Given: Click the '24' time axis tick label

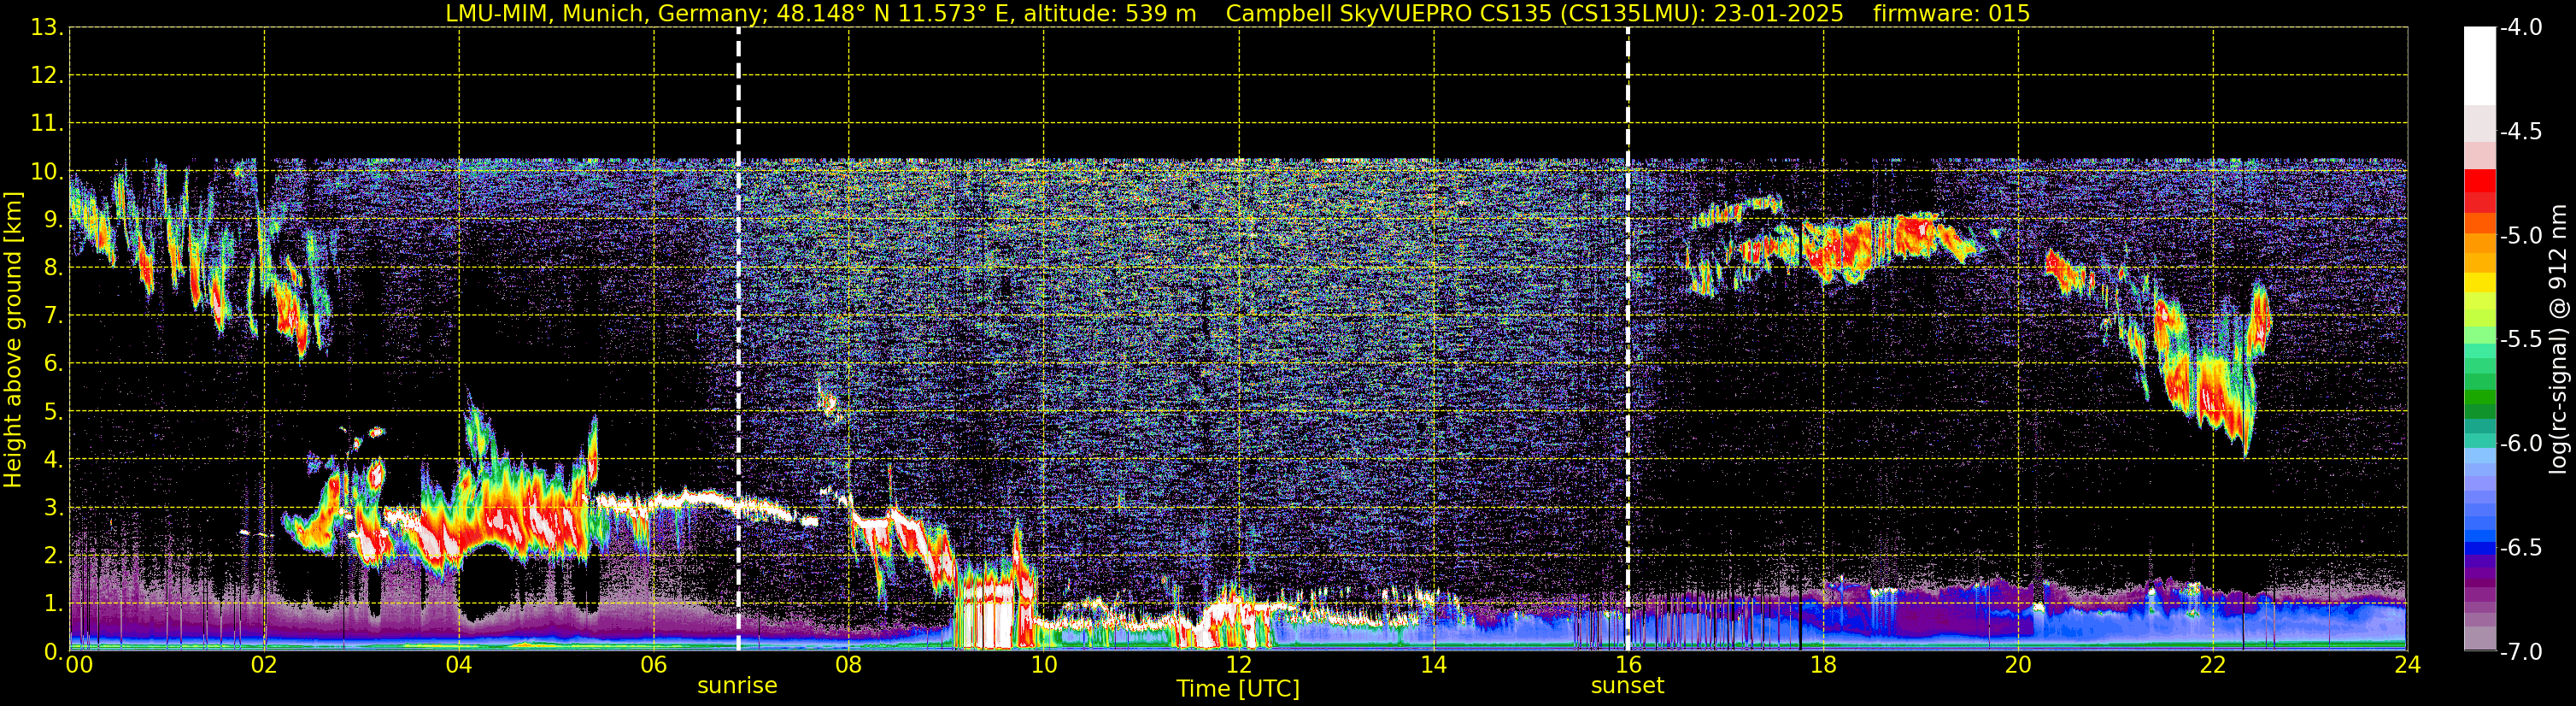Looking at the screenshot, I should pyautogui.click(x=2407, y=664).
